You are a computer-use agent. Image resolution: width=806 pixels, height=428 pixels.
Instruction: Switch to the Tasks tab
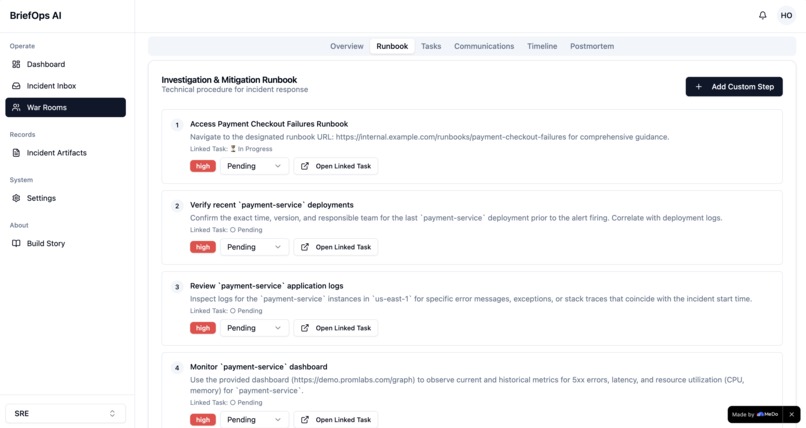tap(431, 46)
